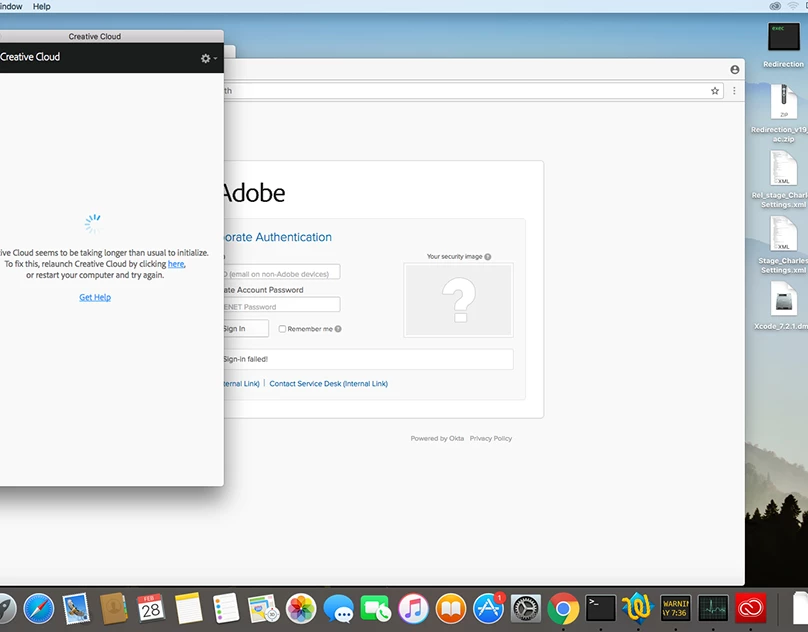
Task: Bookmark this page with the star icon
Action: (715, 90)
